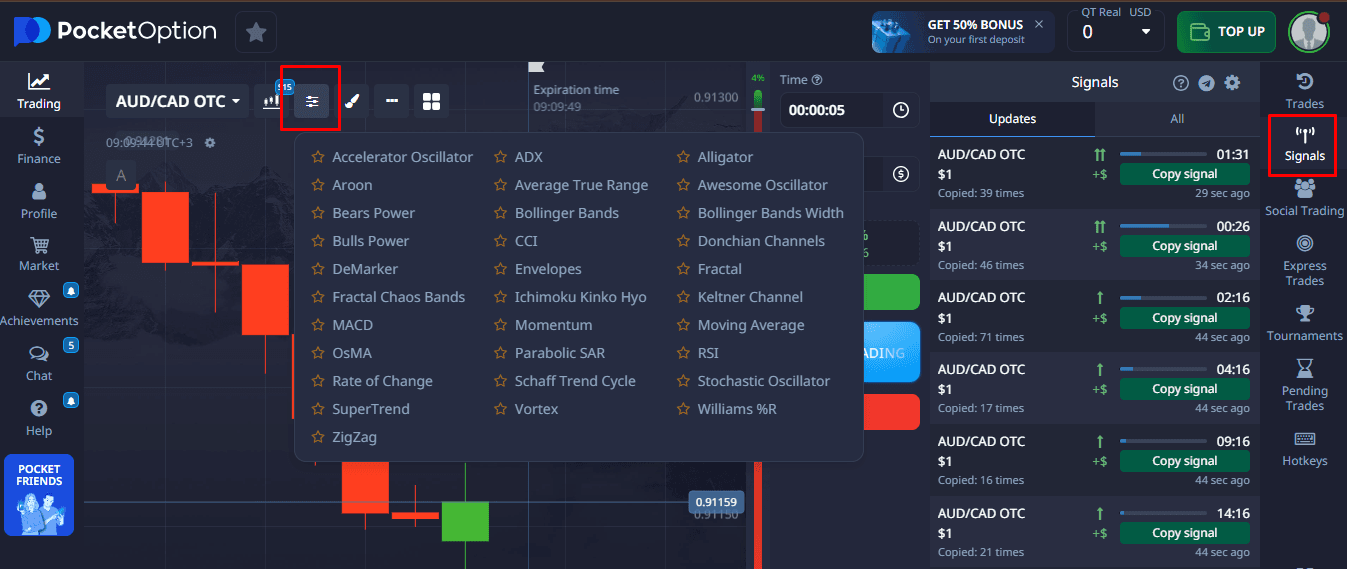
Task: Open chart time zone gear icon
Action: (x=210, y=143)
